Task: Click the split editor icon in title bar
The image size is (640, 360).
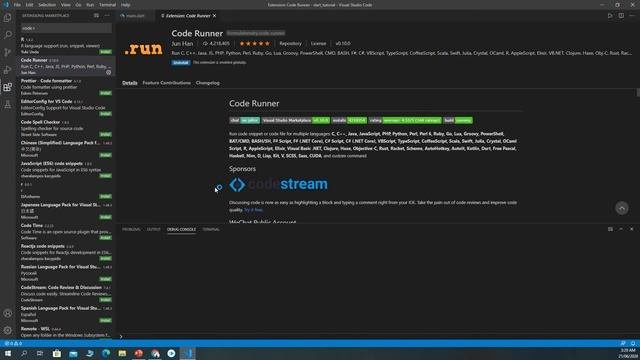Action: coord(621,16)
